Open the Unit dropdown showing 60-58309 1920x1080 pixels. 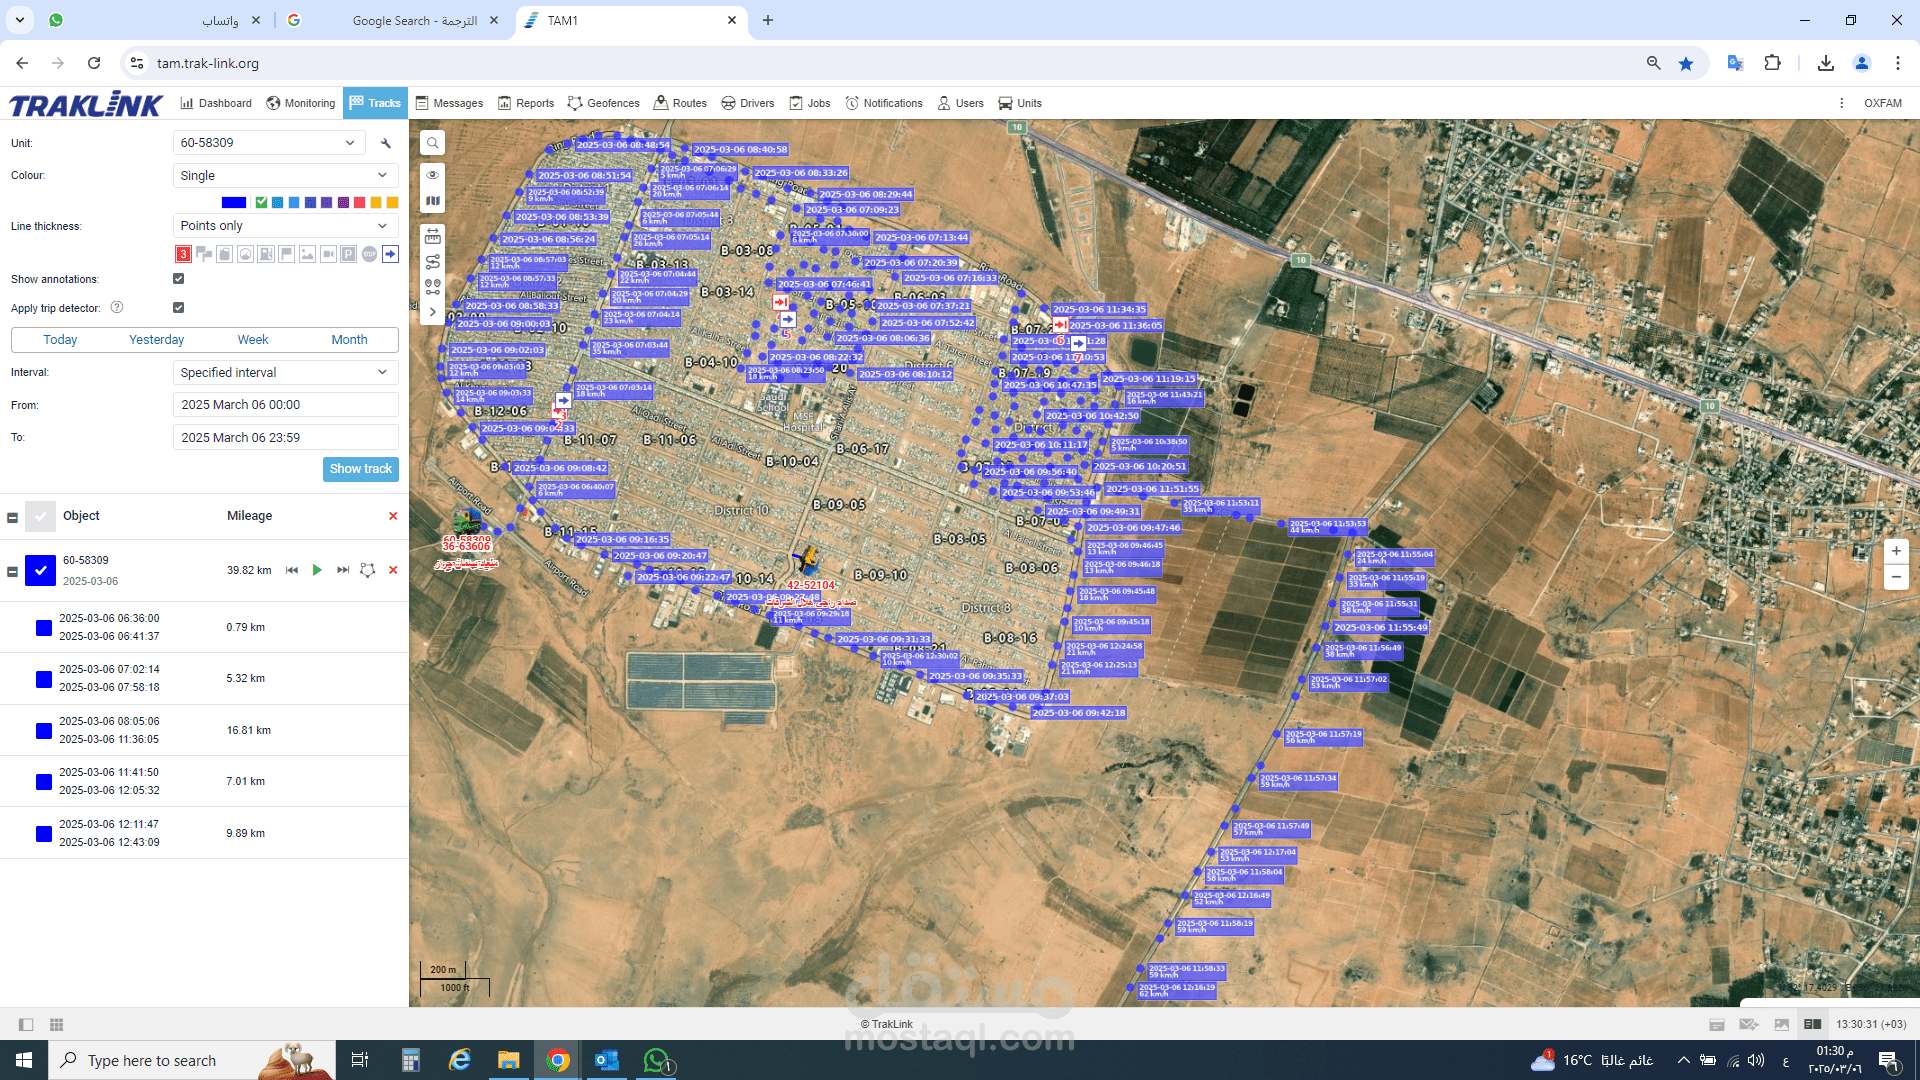click(x=268, y=143)
